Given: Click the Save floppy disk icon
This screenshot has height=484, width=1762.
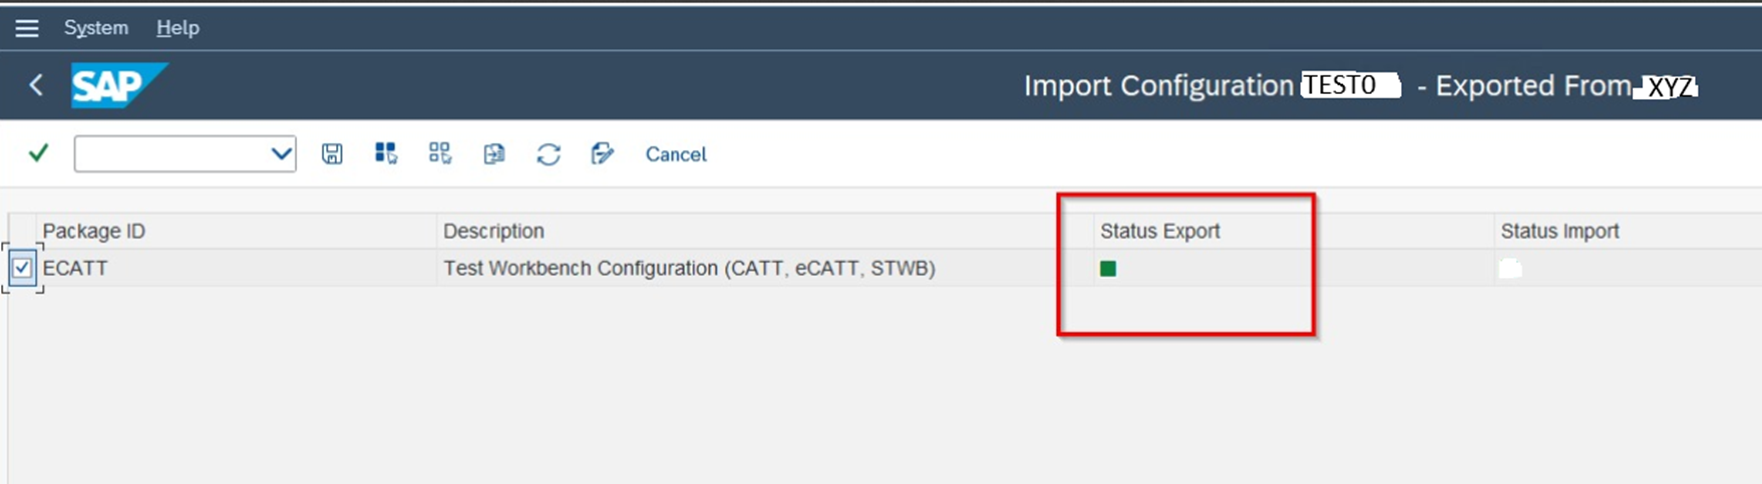Looking at the screenshot, I should pyautogui.click(x=332, y=153).
